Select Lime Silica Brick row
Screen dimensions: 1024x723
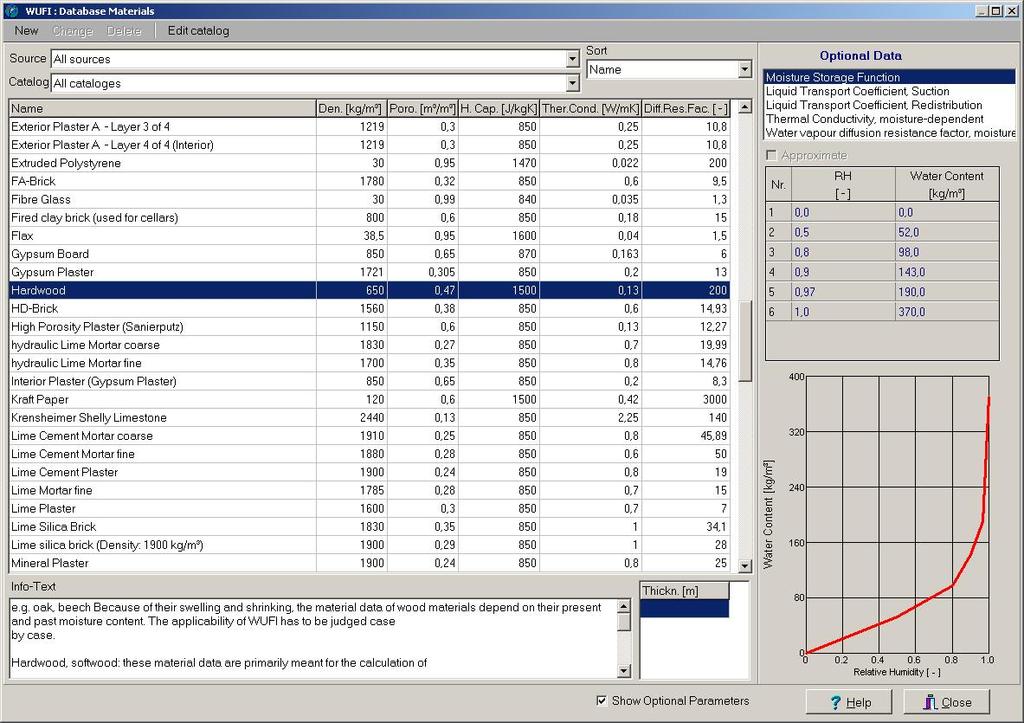point(370,527)
